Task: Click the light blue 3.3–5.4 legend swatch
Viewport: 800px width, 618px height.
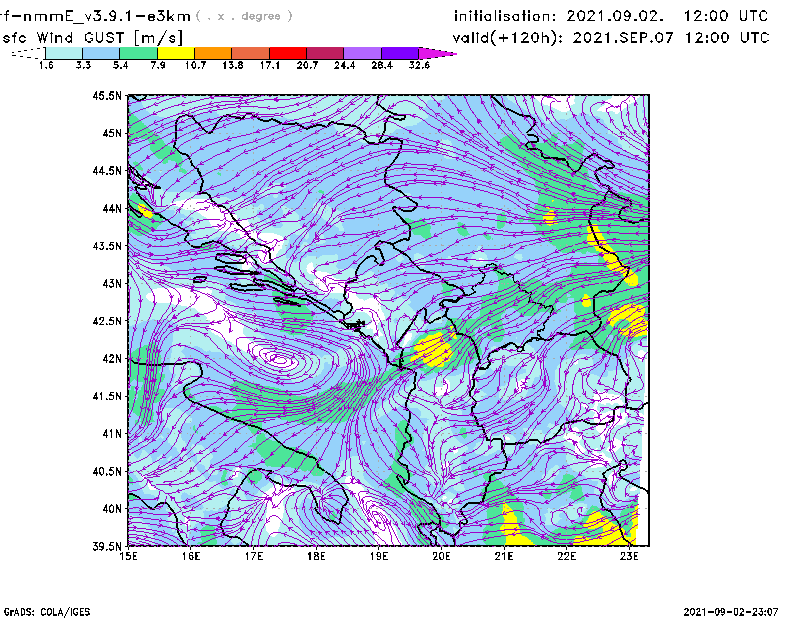Action: coord(101,53)
